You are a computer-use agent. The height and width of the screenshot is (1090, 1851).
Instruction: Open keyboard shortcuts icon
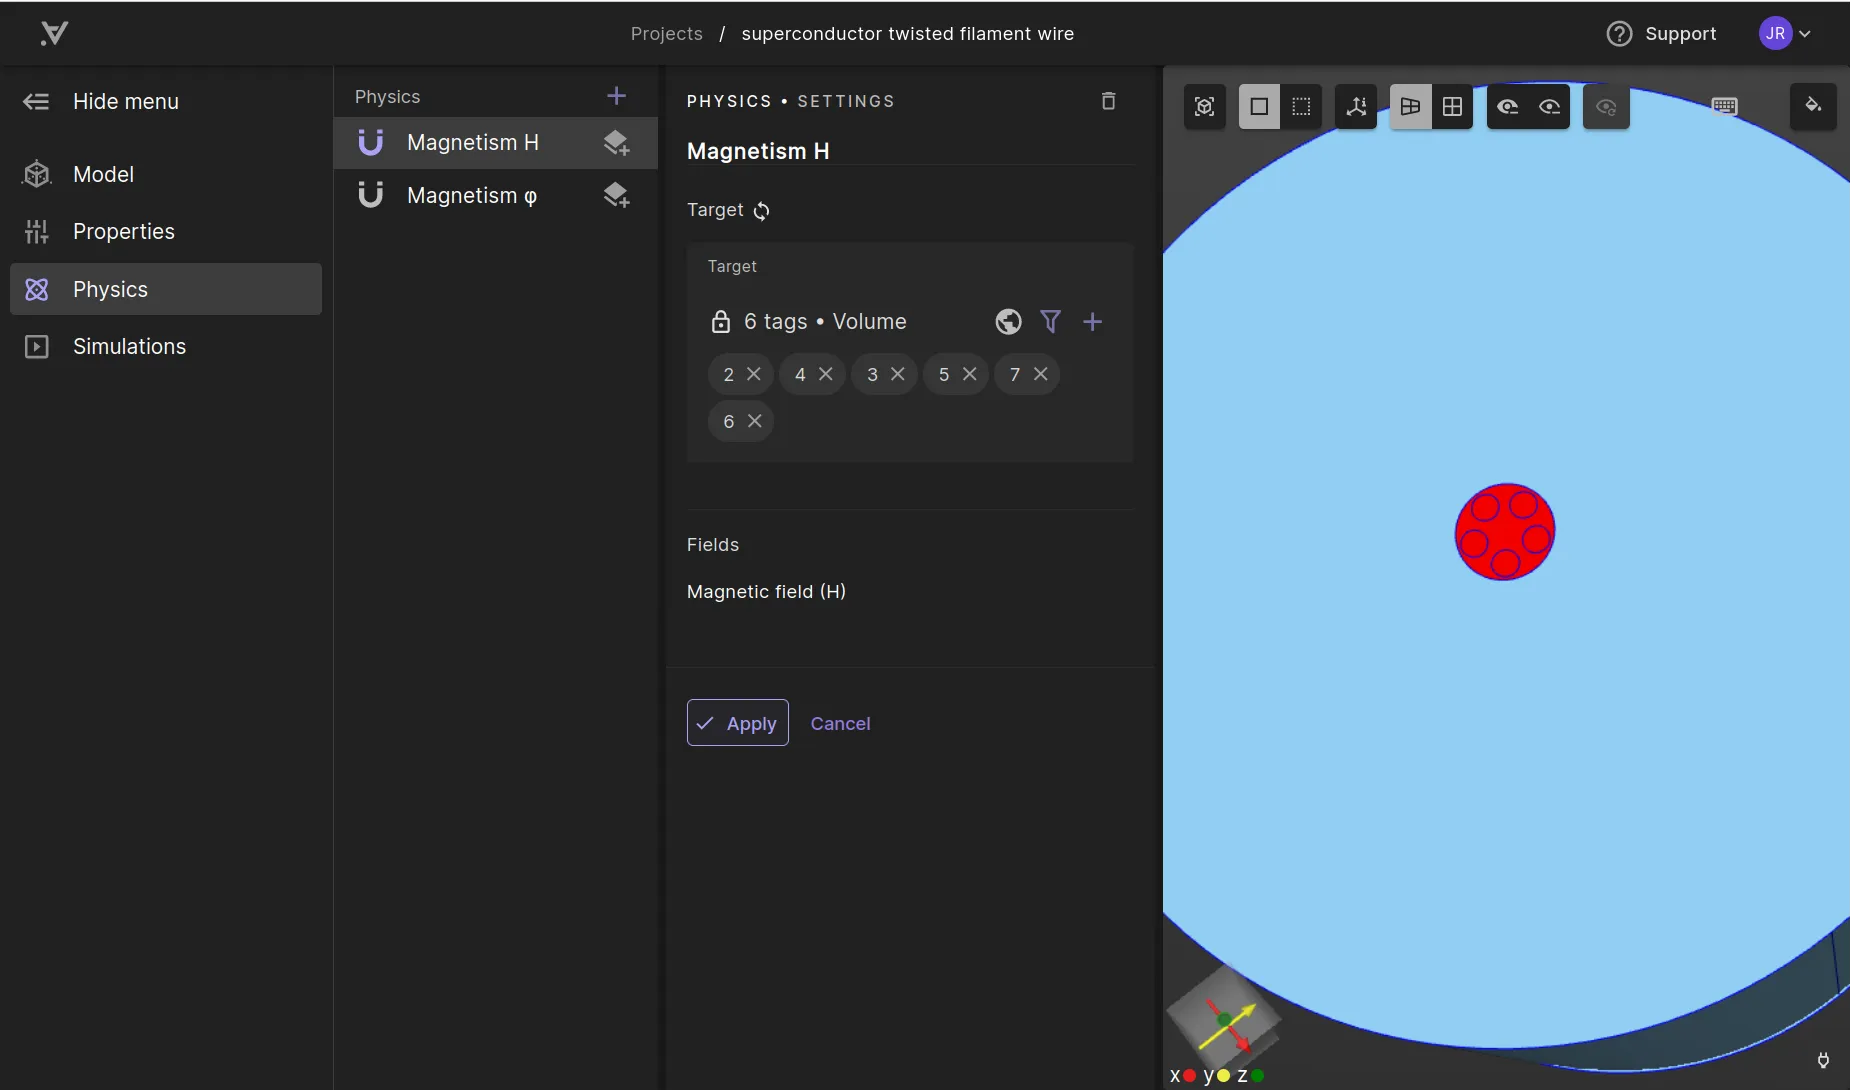point(1725,107)
